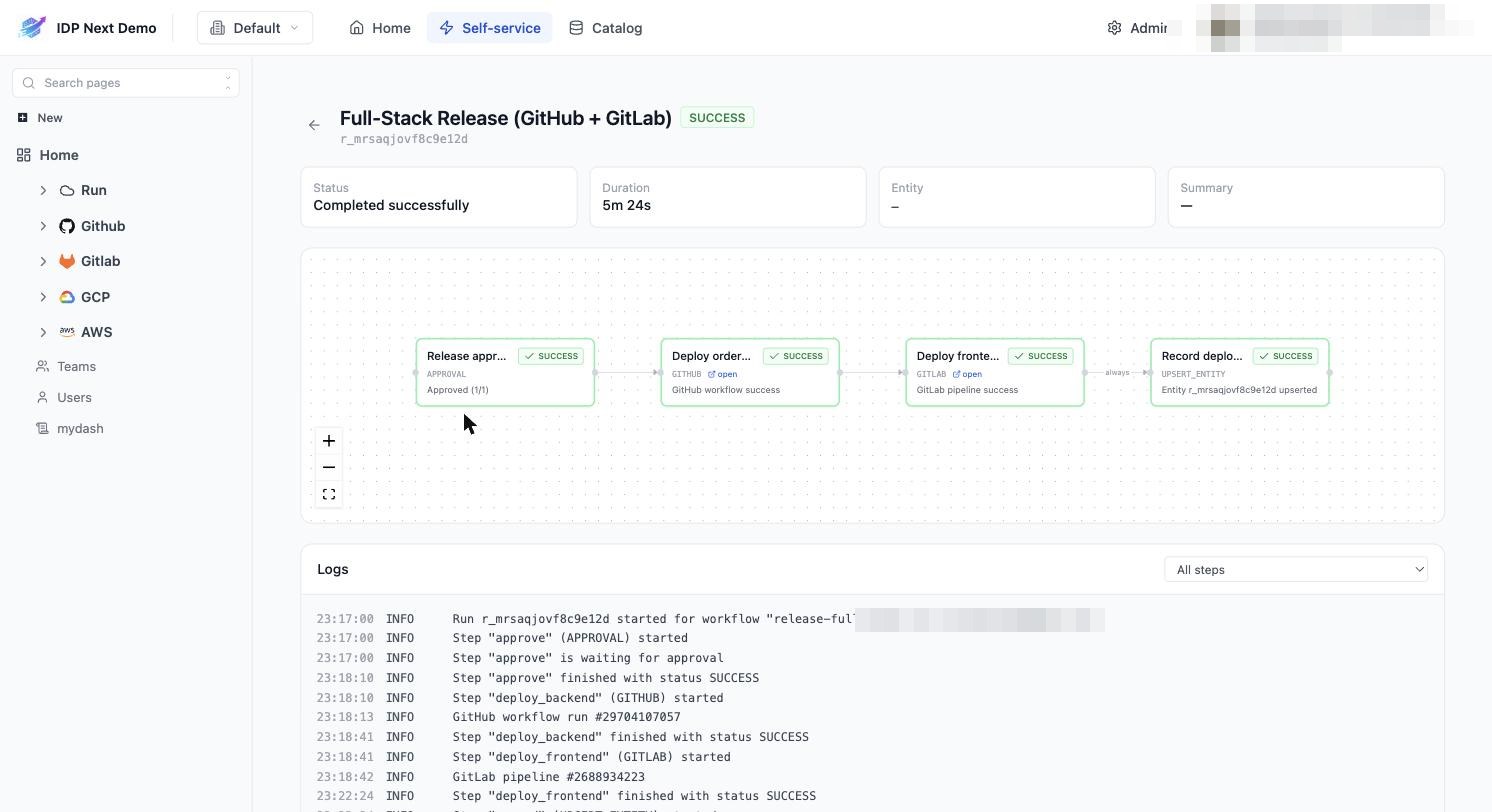1492x812 pixels.
Task: Open the Default workspace dropdown
Action: pyautogui.click(x=255, y=28)
